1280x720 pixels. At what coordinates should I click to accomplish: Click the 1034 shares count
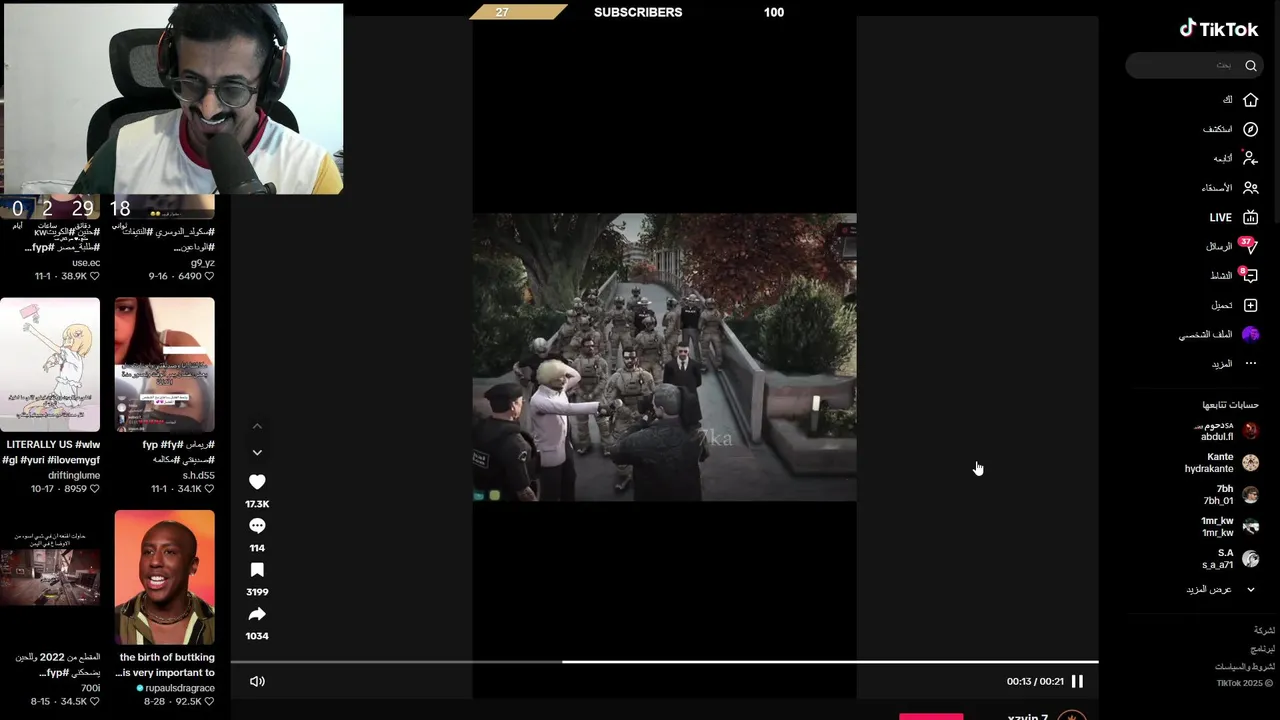pyautogui.click(x=257, y=636)
